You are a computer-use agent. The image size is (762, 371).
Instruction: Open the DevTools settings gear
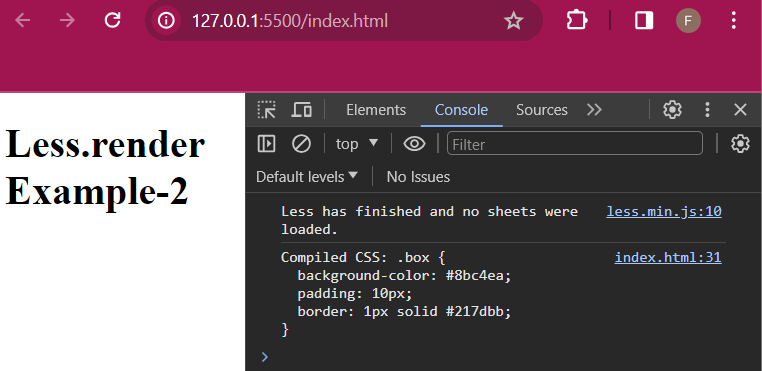tap(673, 110)
